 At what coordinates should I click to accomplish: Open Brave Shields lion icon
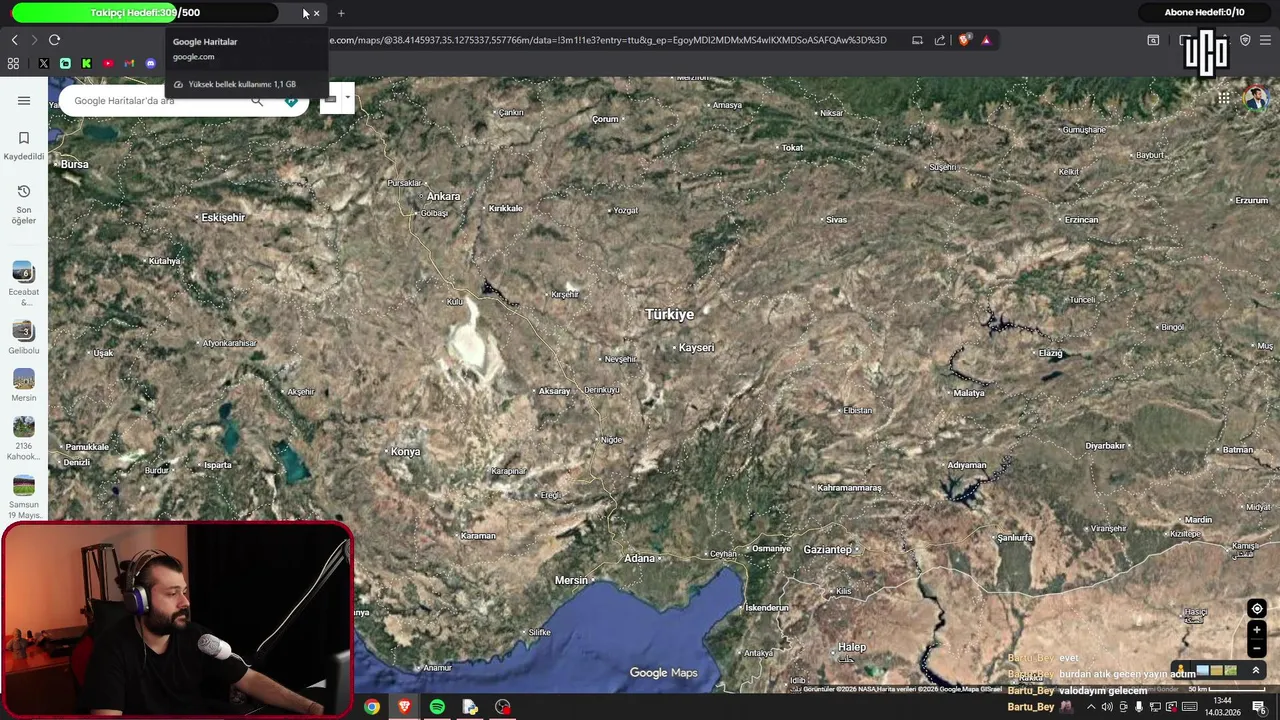pos(964,40)
